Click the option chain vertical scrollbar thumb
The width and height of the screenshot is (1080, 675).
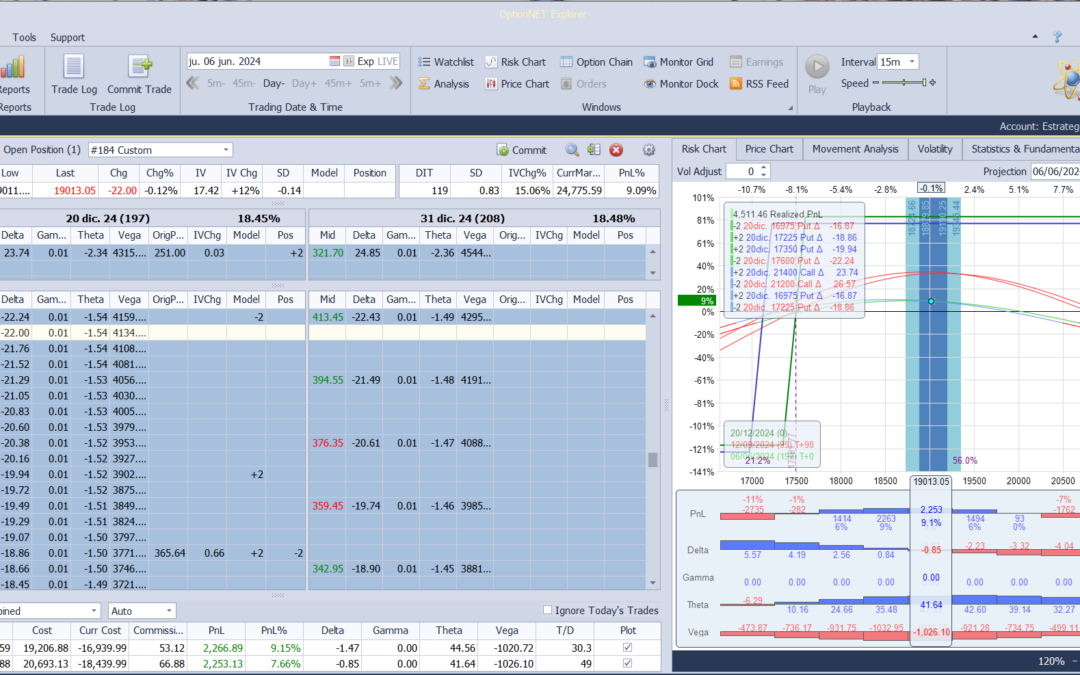coord(653,459)
